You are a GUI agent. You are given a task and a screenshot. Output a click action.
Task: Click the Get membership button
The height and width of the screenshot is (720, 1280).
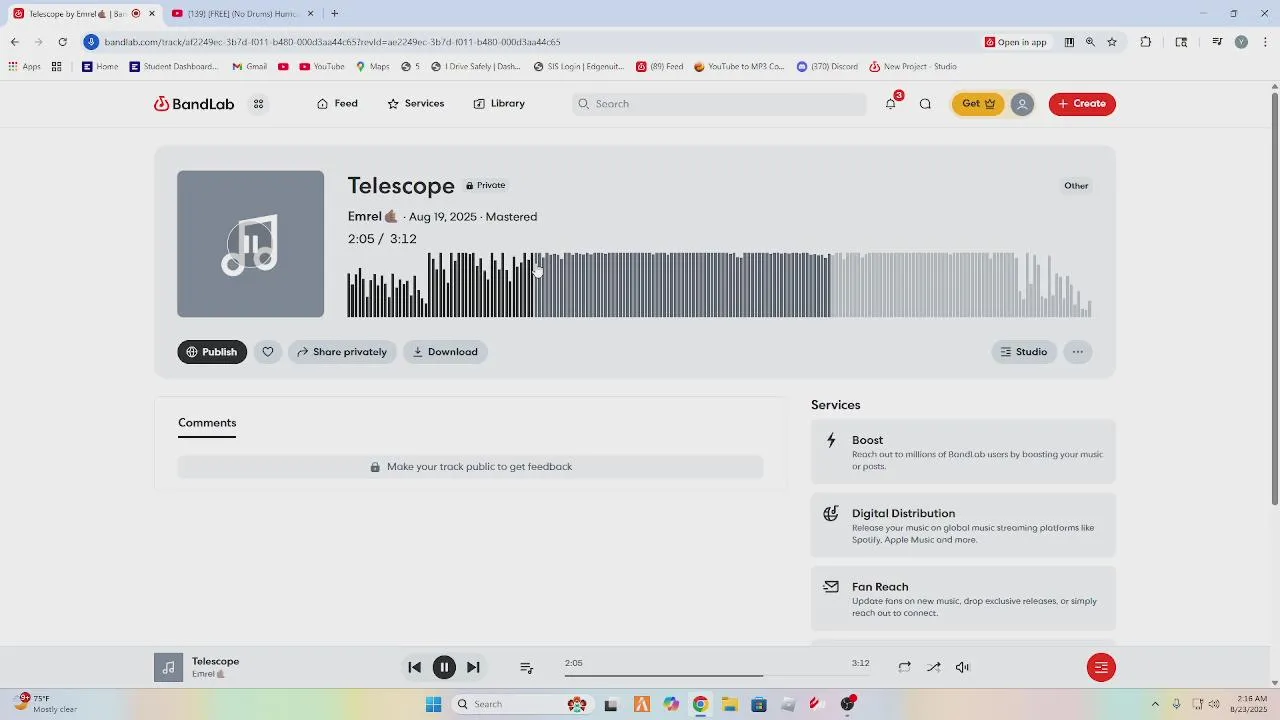click(x=977, y=104)
